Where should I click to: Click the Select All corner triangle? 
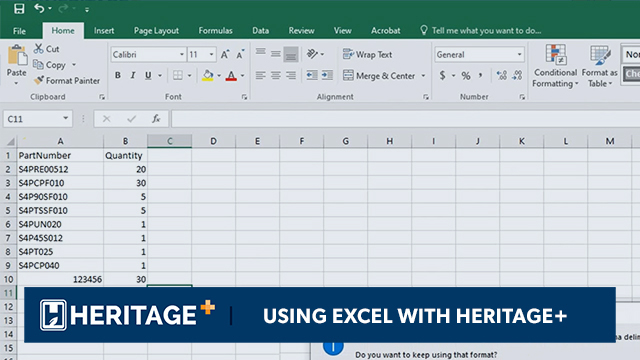point(10,141)
